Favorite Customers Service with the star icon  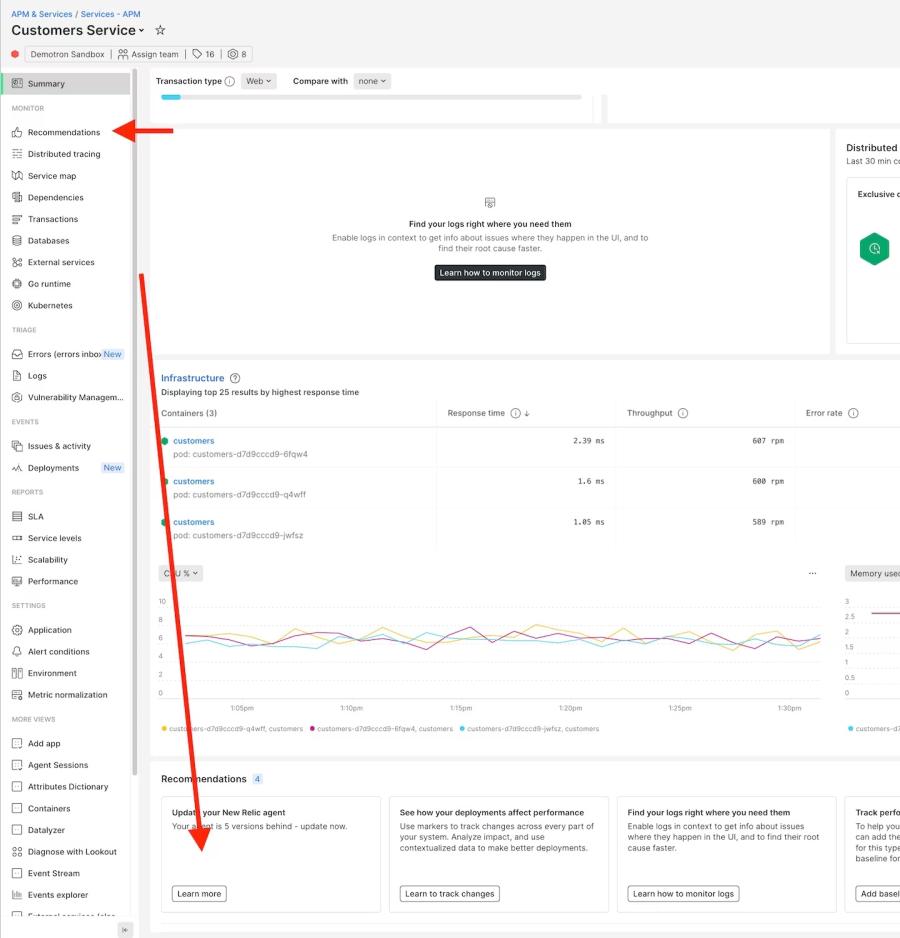click(160, 30)
